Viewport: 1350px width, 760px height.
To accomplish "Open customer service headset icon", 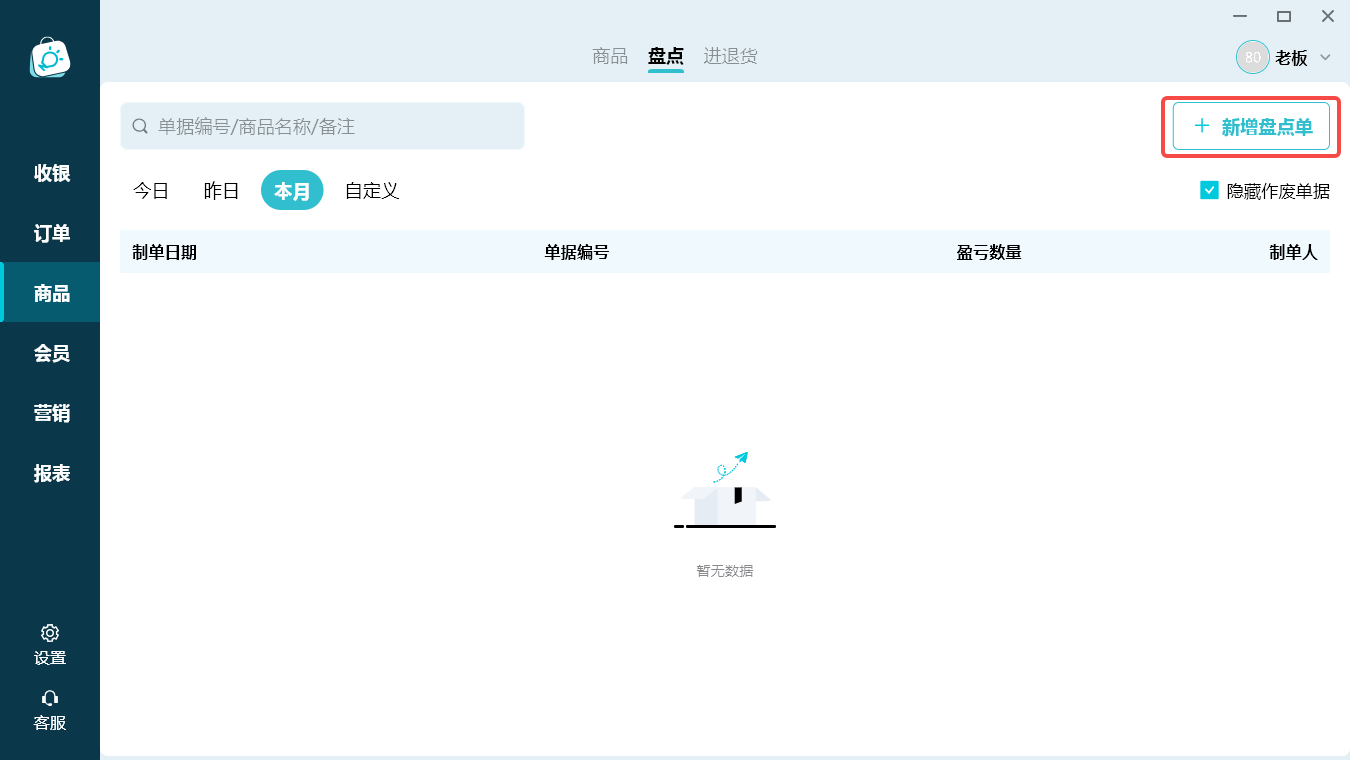I will pos(50,698).
